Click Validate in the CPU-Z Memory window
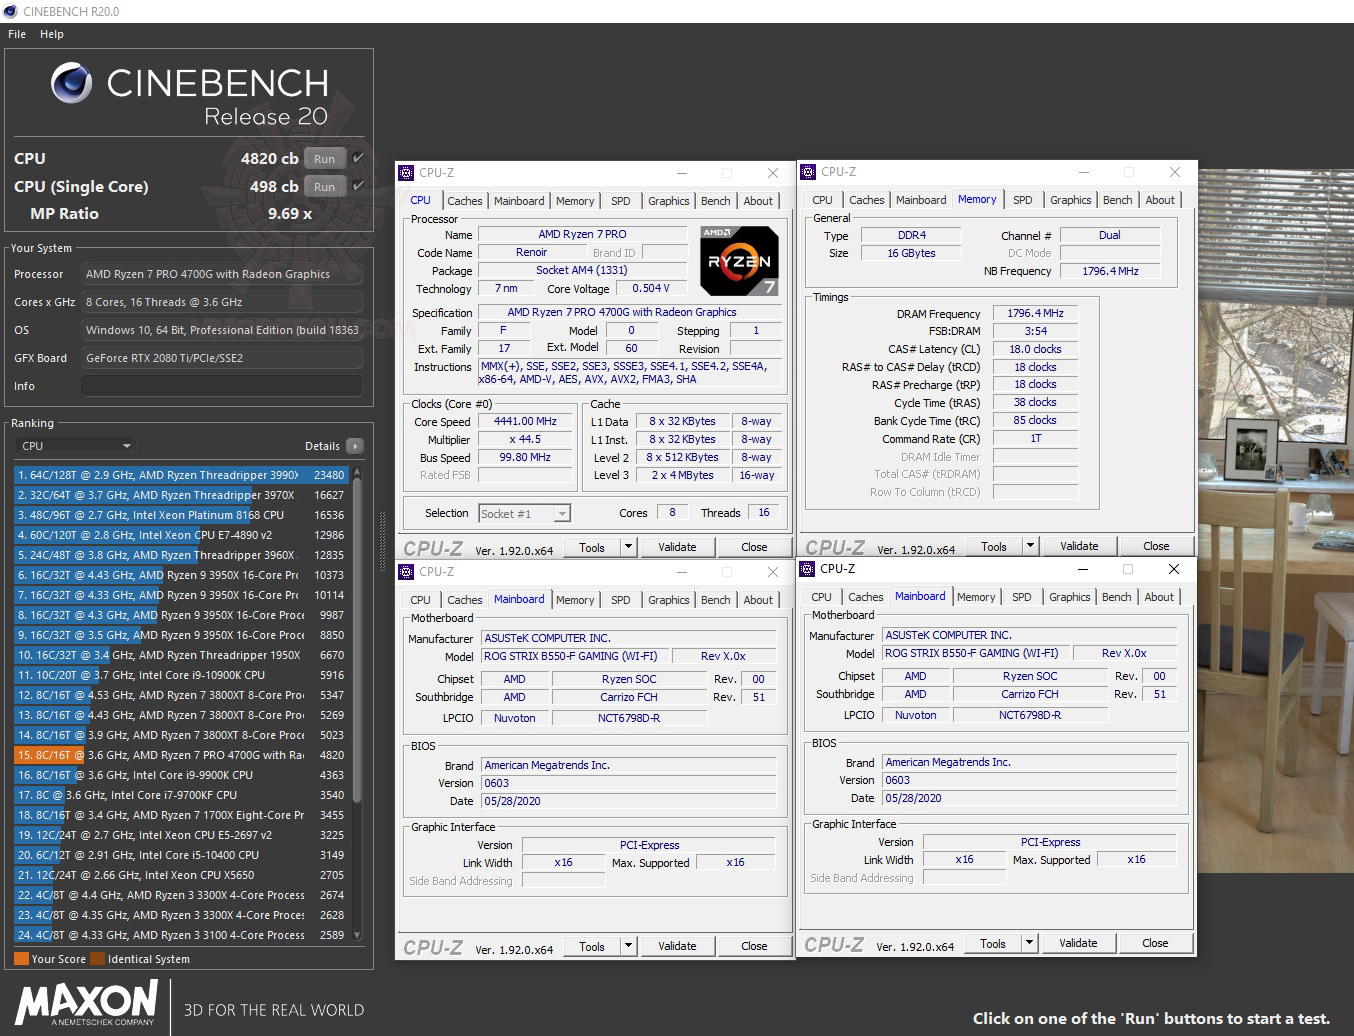1354x1036 pixels. pyautogui.click(x=1079, y=546)
